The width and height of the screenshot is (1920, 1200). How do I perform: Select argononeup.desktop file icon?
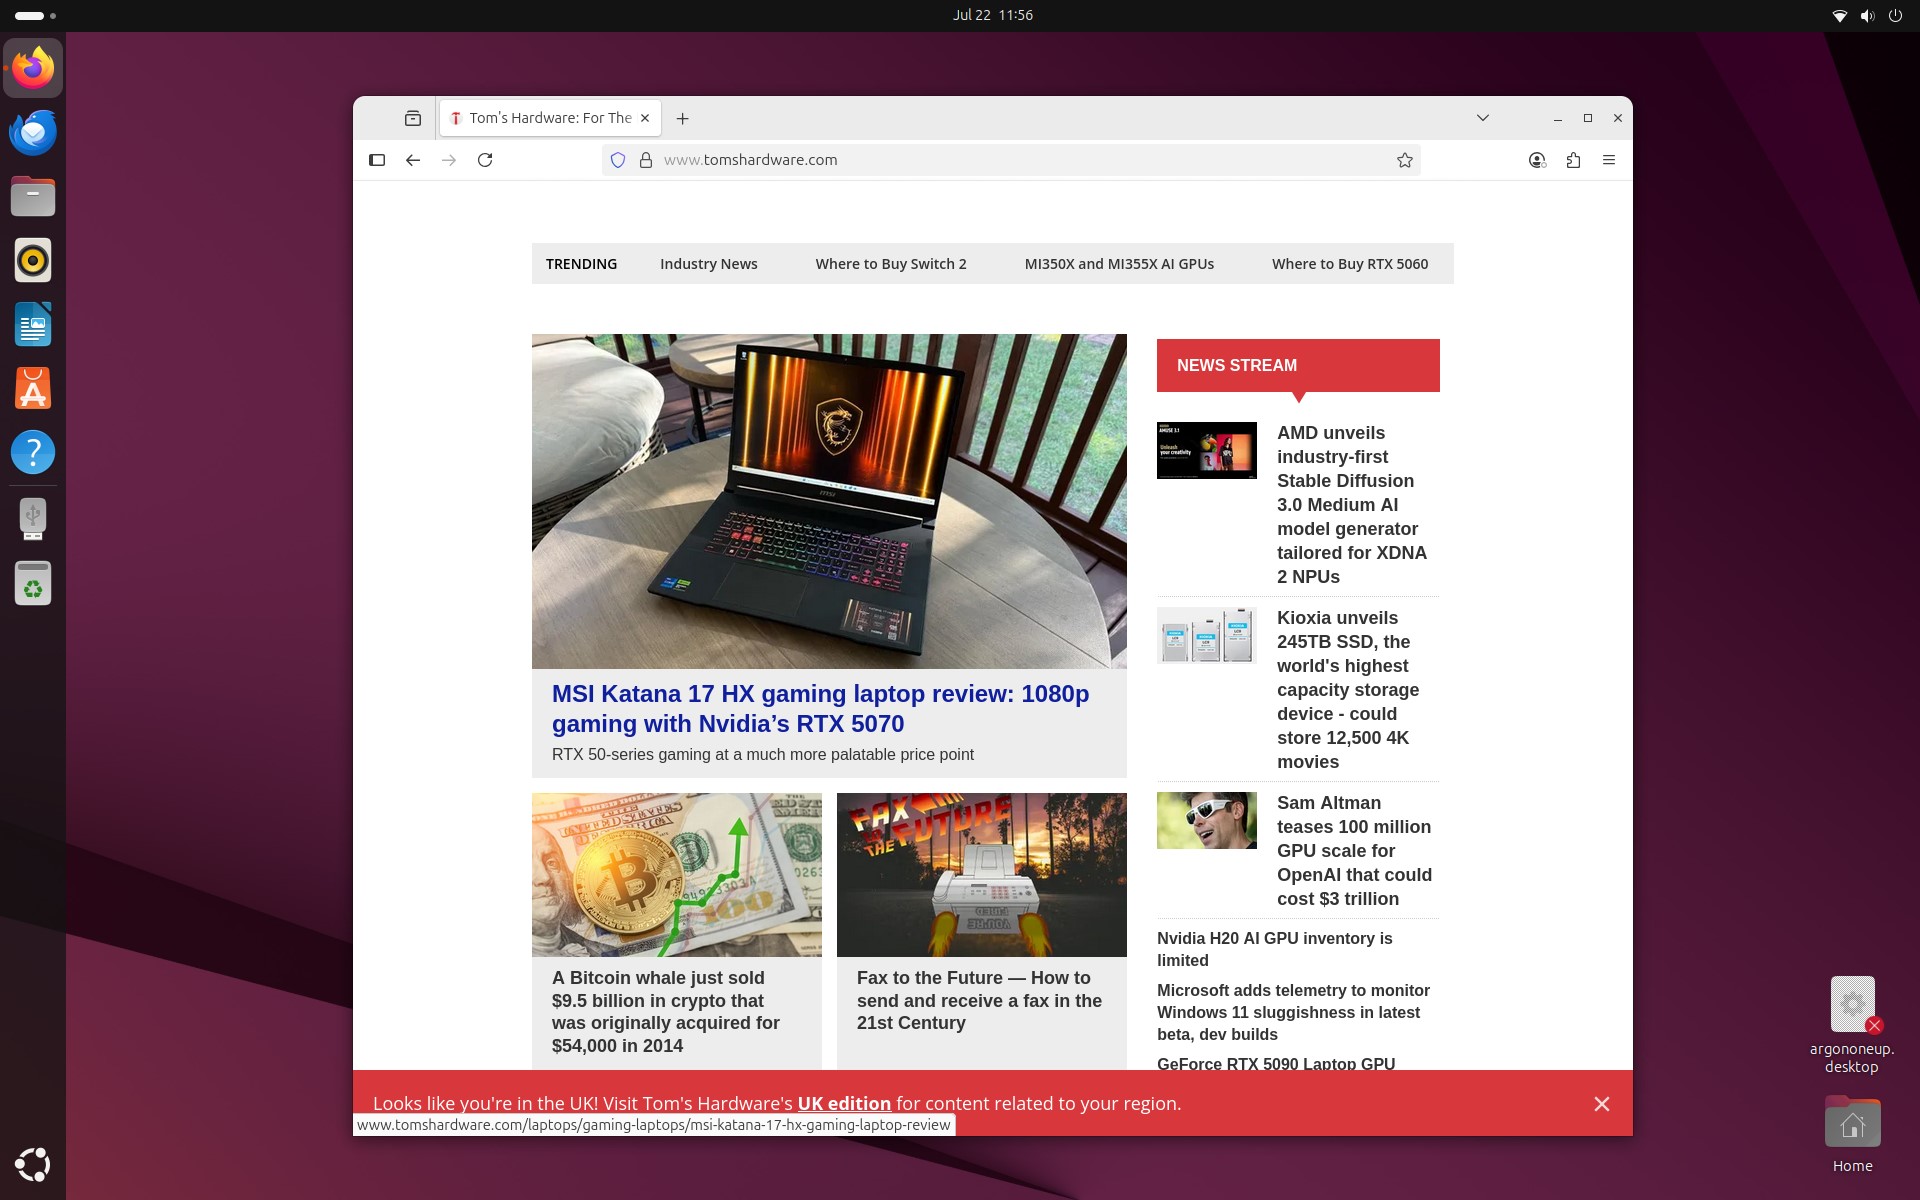point(1852,1025)
